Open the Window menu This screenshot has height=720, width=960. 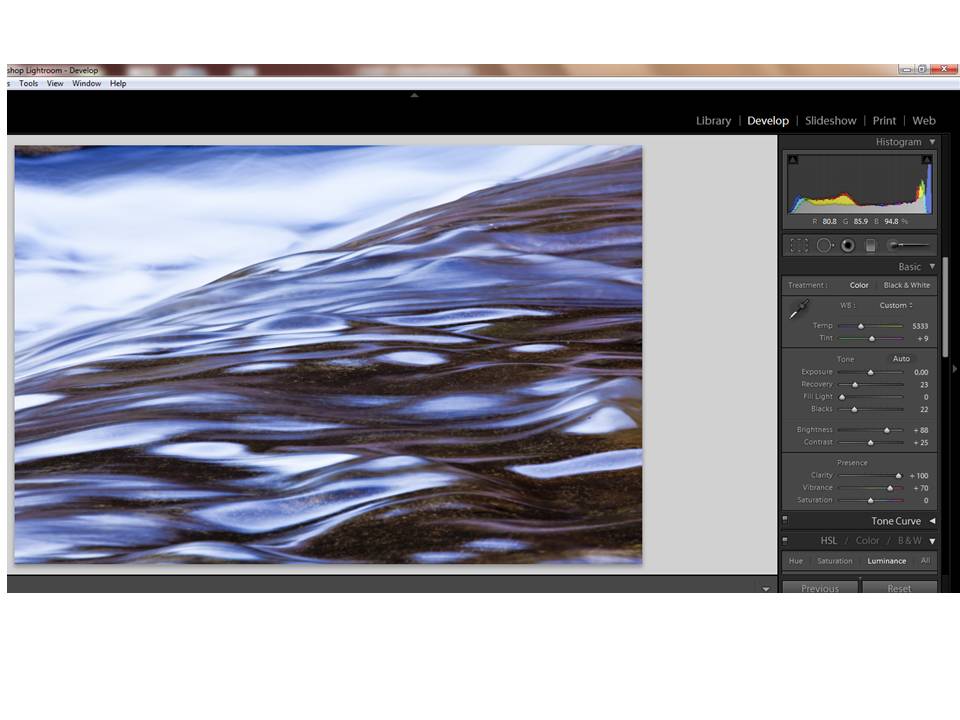[87, 84]
